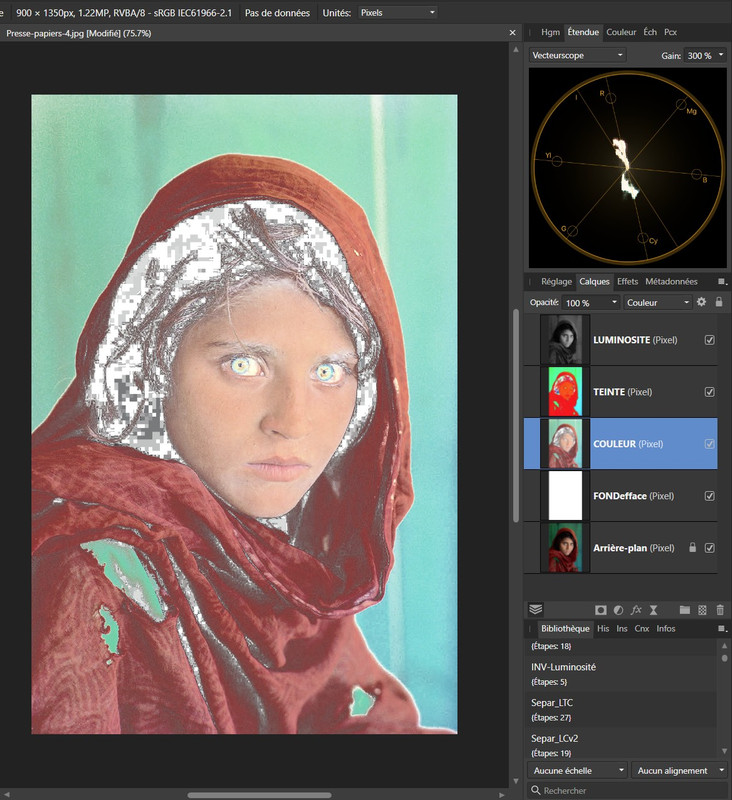
Task: Click the canvas vertical scrollbar thumb
Action: [516, 416]
